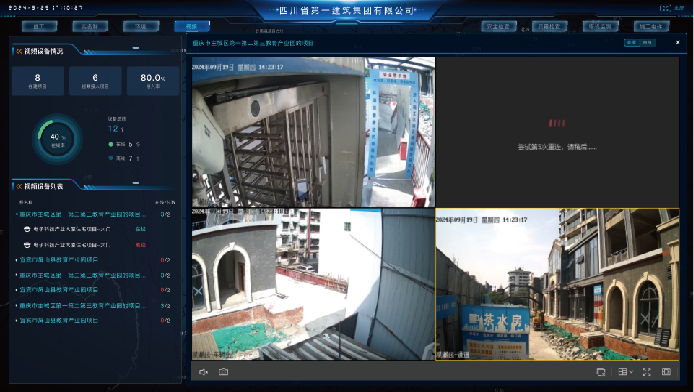Click the last panel icon in video toolbar
Screen dimensions: 694x392
pos(666,372)
